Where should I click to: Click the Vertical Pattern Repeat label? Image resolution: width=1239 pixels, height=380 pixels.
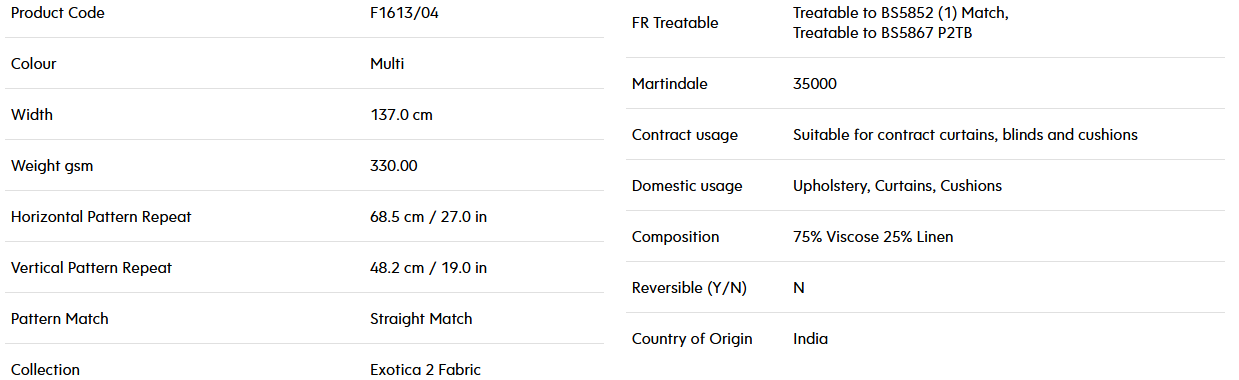point(91,268)
